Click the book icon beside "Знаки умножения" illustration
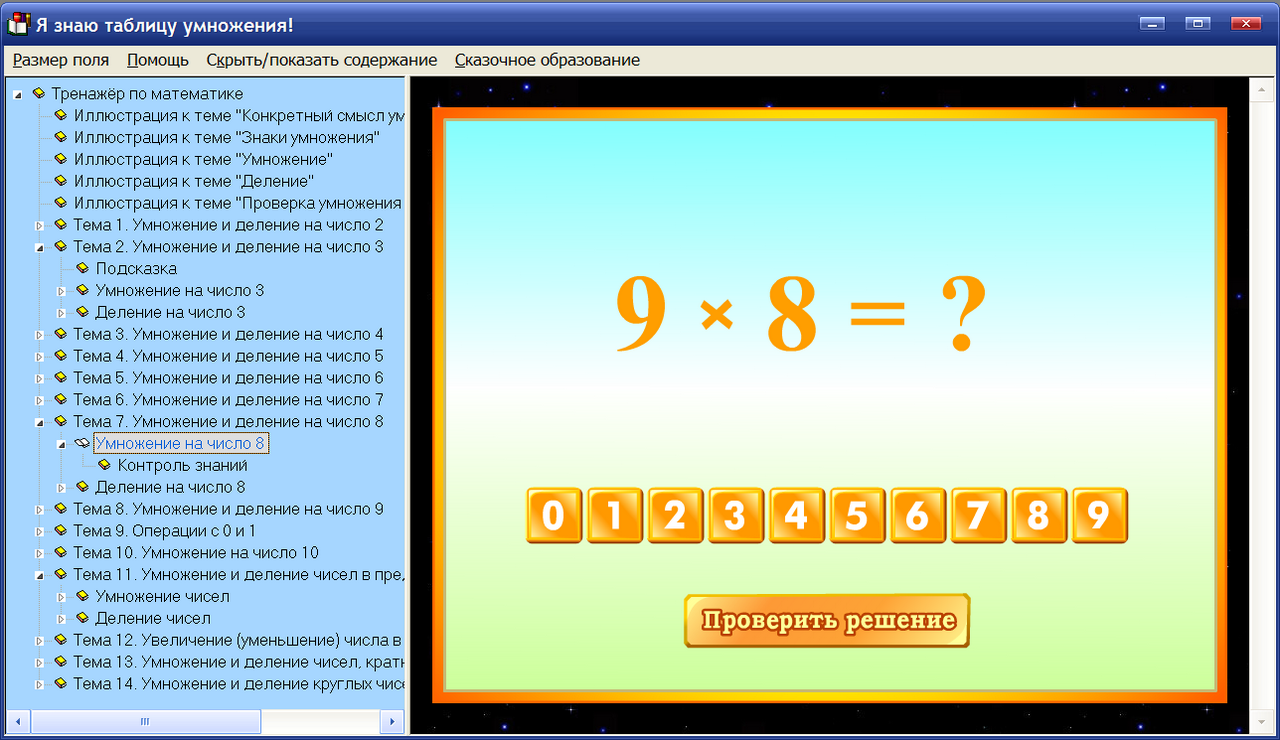 click(x=61, y=137)
